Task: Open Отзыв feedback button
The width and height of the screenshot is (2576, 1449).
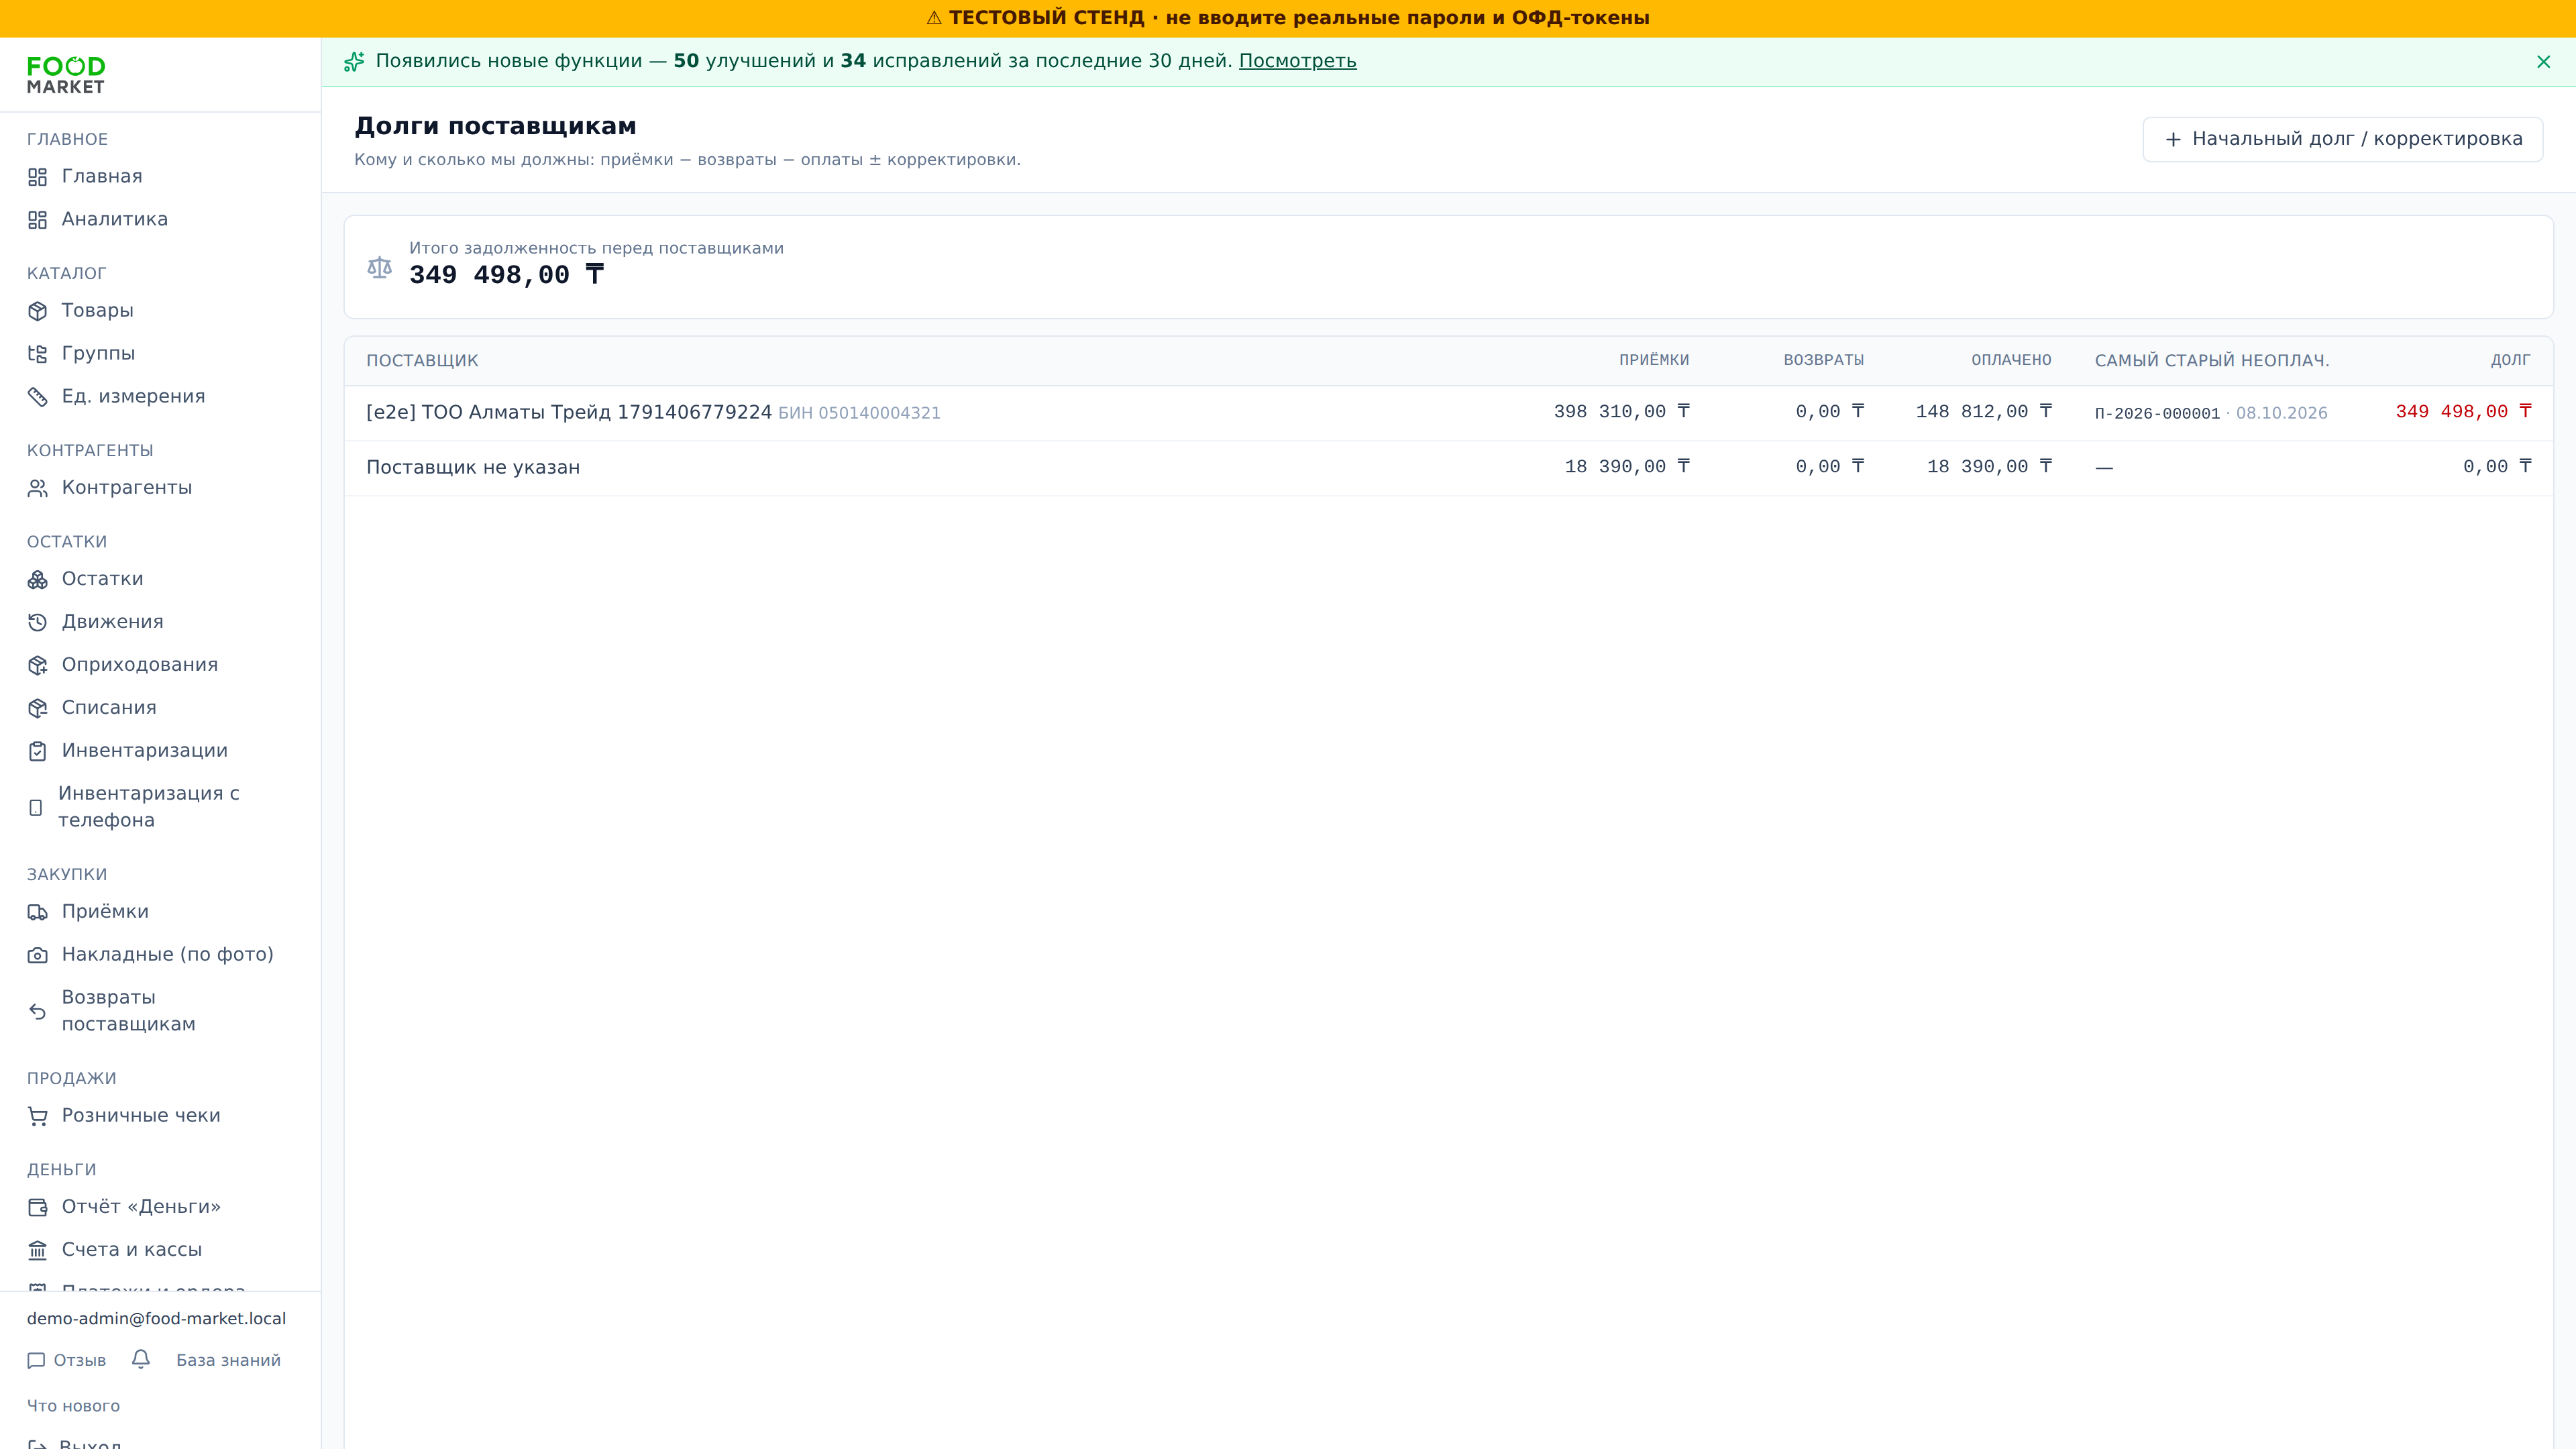Action: 66,1360
